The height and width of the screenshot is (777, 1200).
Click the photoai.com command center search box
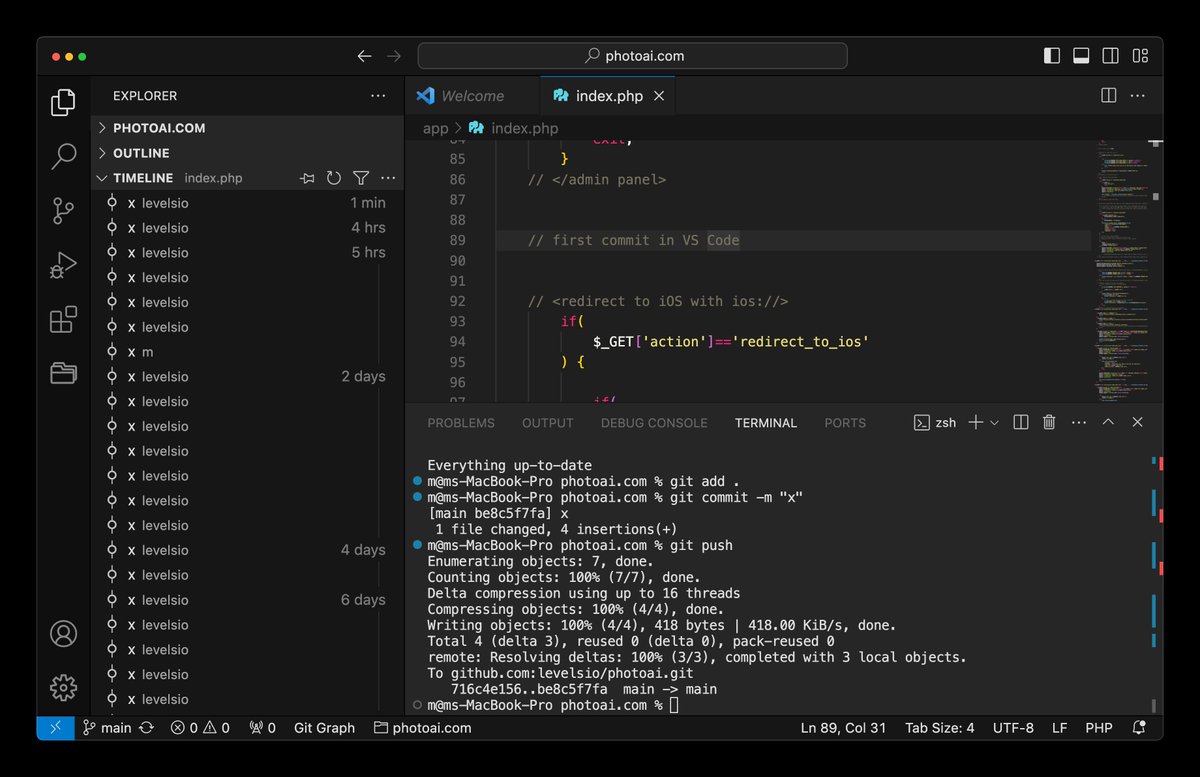pyautogui.click(x=632, y=56)
